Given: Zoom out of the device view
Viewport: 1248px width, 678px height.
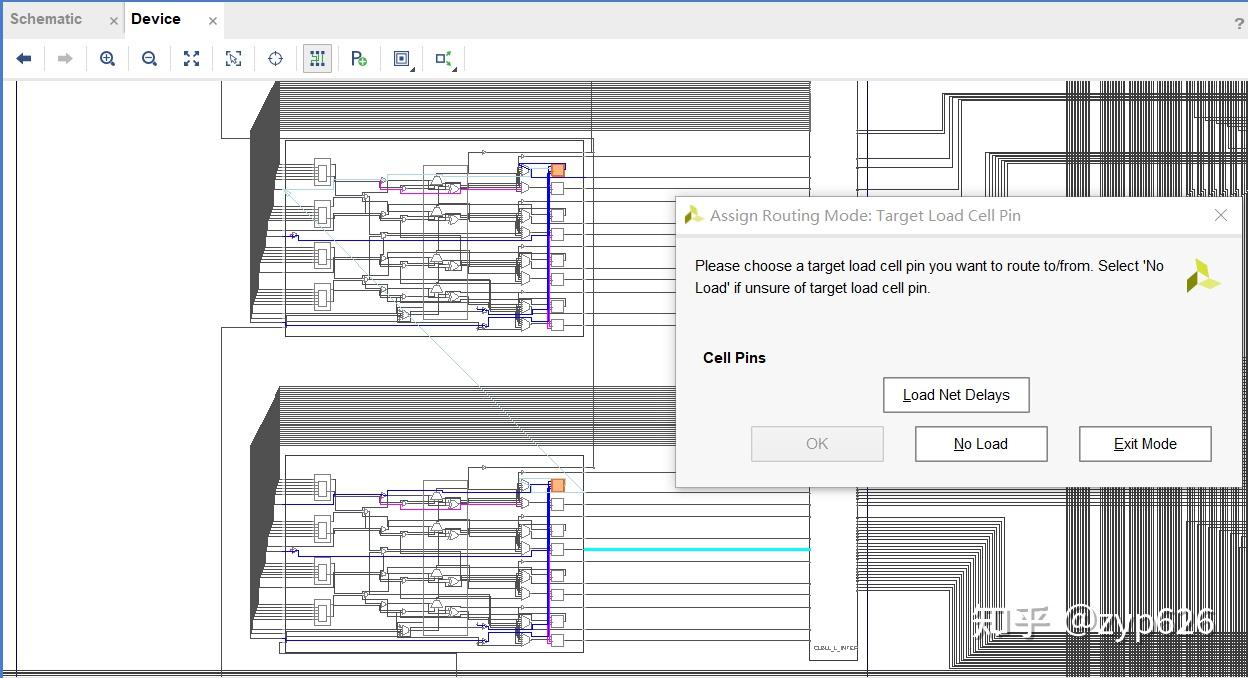Looking at the screenshot, I should [150, 59].
